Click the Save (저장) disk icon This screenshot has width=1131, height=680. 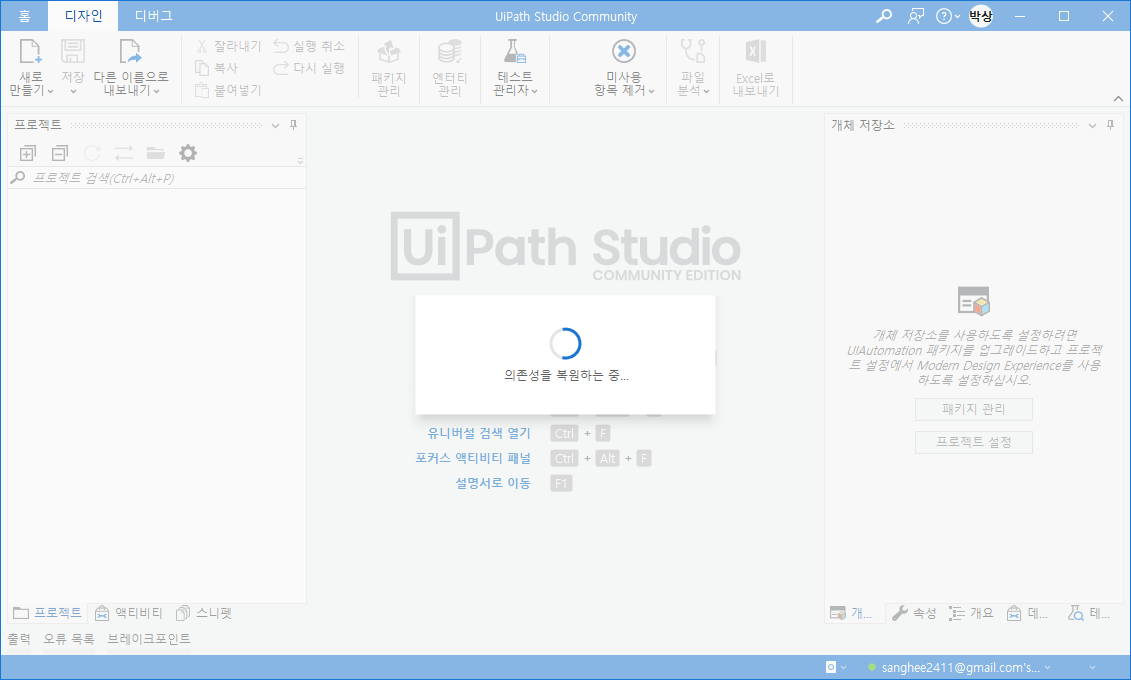coord(72,52)
